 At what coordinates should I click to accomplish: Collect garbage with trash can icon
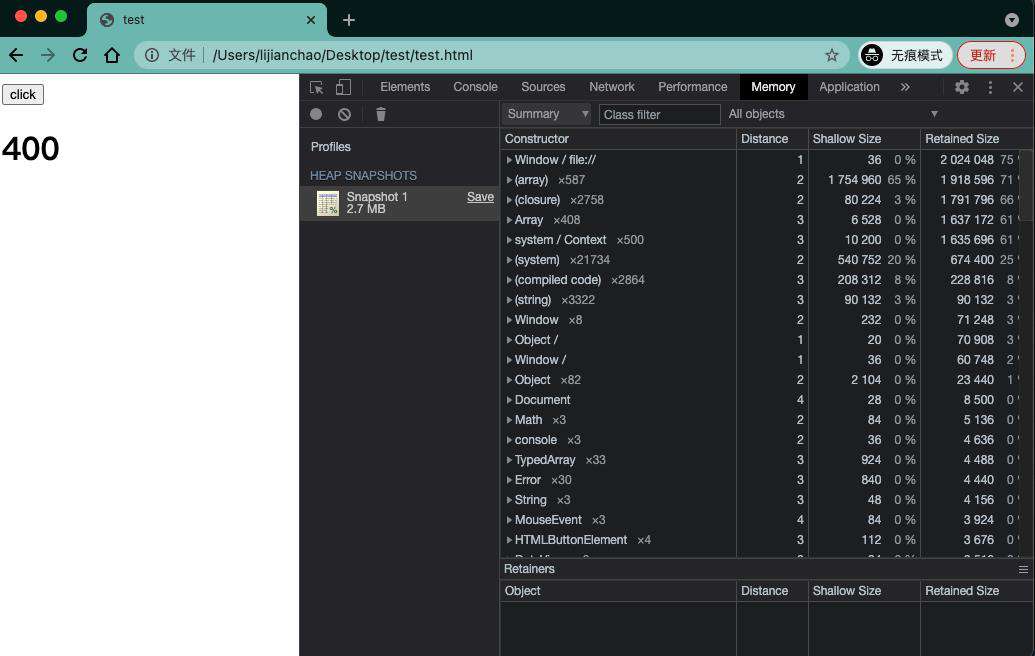coord(381,114)
